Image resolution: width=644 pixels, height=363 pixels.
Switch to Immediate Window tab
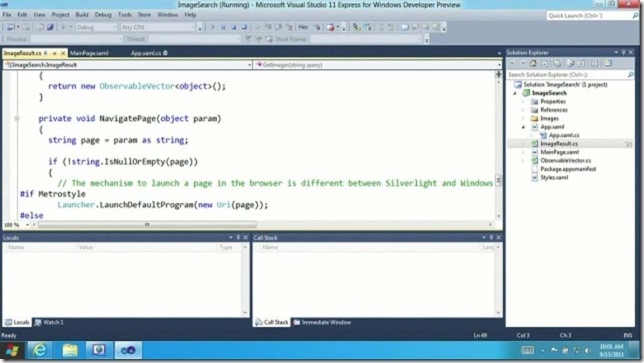322,322
